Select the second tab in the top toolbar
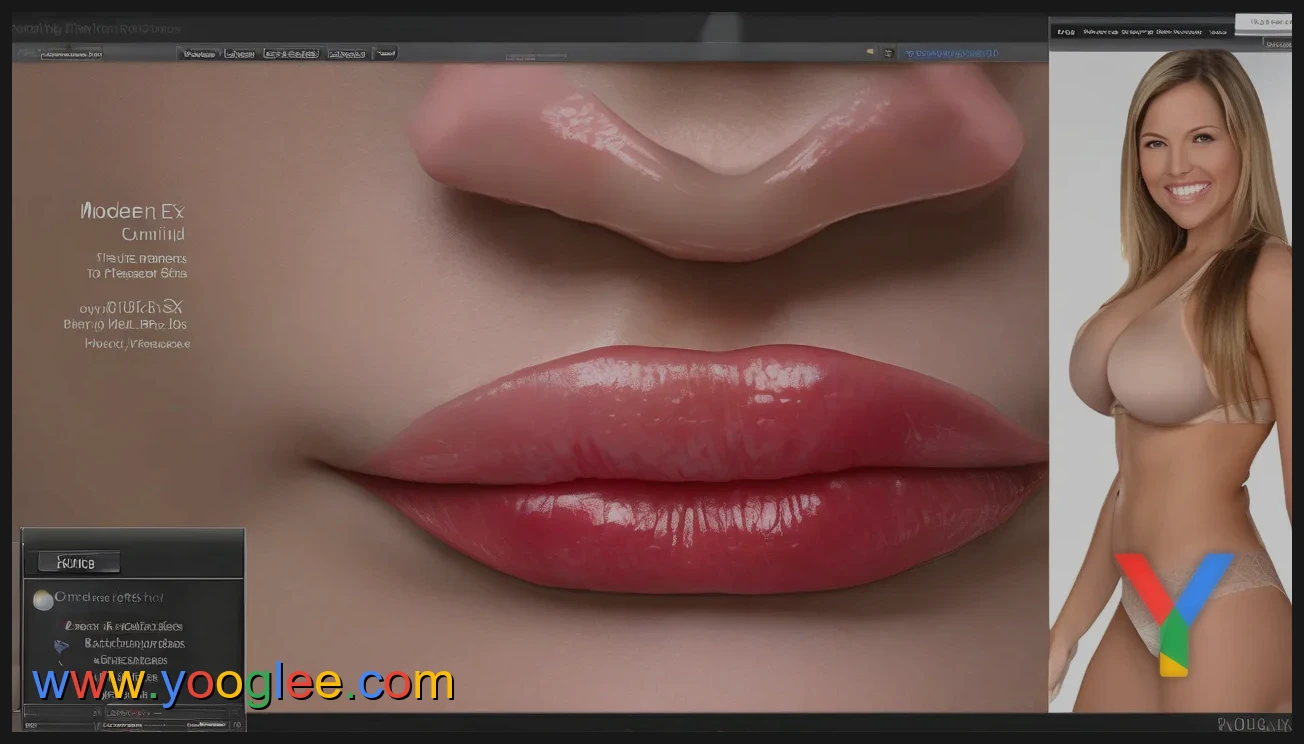The image size is (1304, 744). point(239,53)
